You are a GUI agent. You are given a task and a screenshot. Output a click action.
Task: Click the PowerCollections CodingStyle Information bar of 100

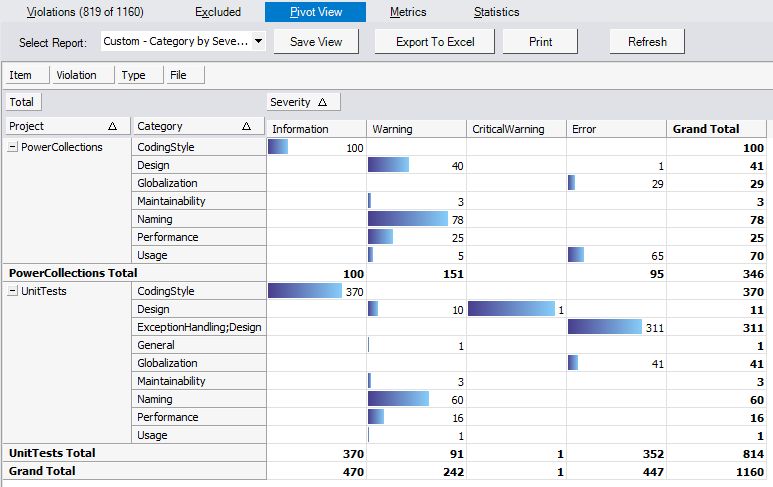[278, 147]
